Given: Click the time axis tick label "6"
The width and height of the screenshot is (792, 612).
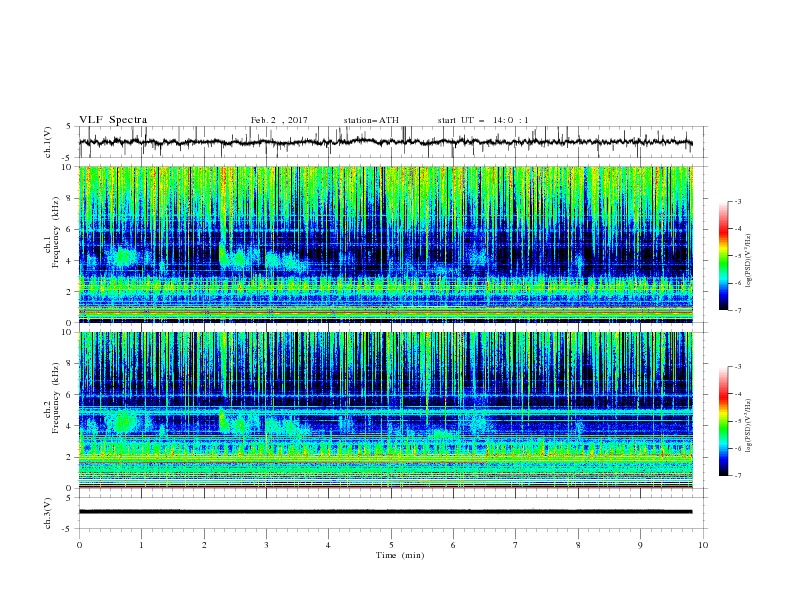Looking at the screenshot, I should 453,545.
